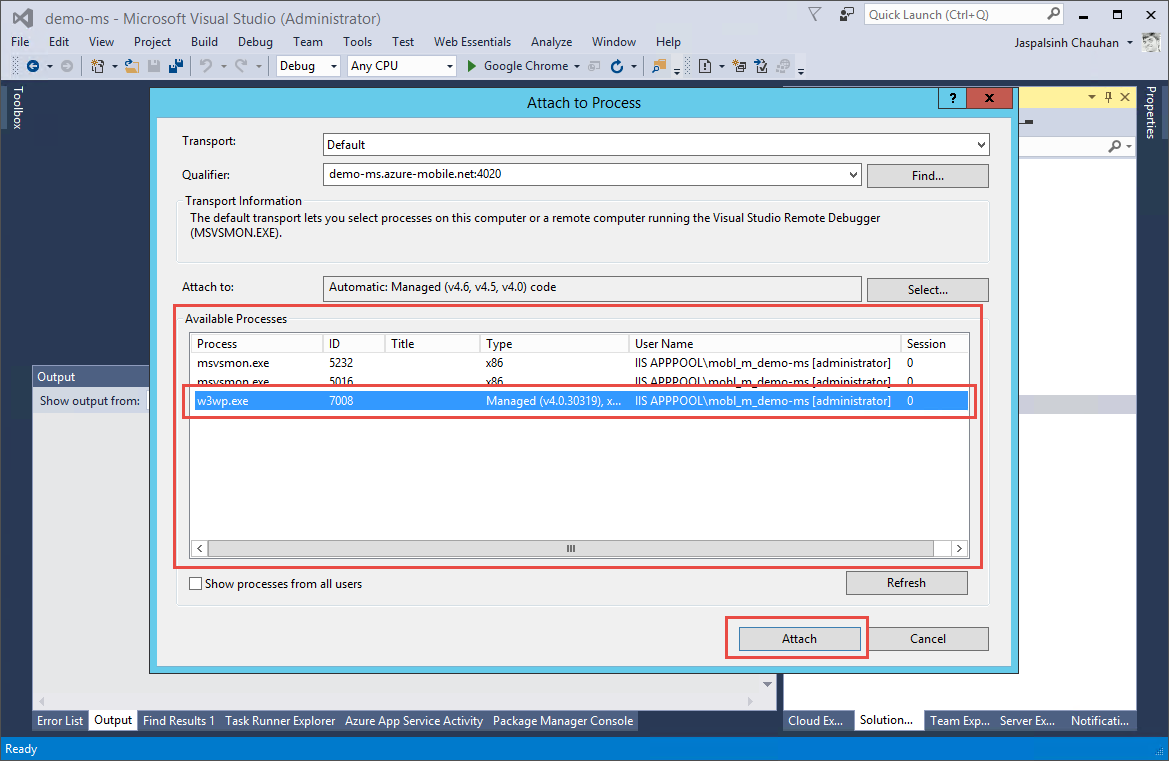1169x761 pixels.
Task: Click the Quick Launch search magnifier icon
Action: tap(1053, 14)
